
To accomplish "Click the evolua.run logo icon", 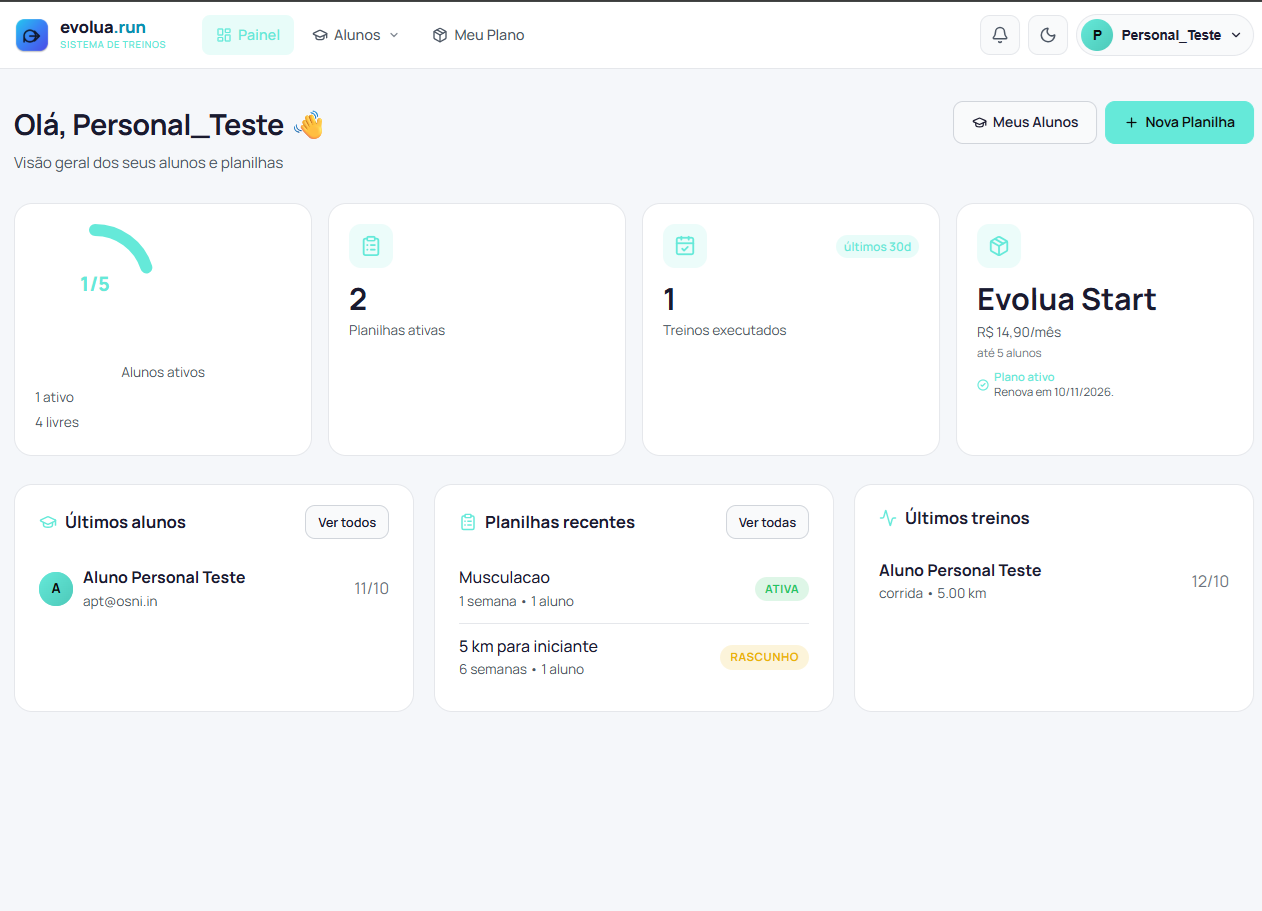I will [x=32, y=35].
